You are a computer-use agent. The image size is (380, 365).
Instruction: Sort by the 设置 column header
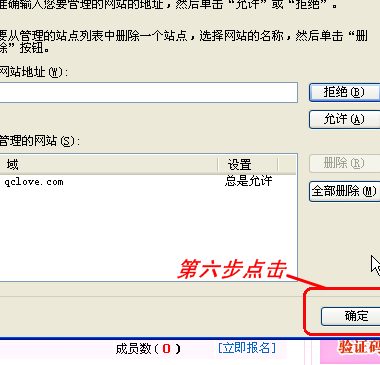pos(247,165)
